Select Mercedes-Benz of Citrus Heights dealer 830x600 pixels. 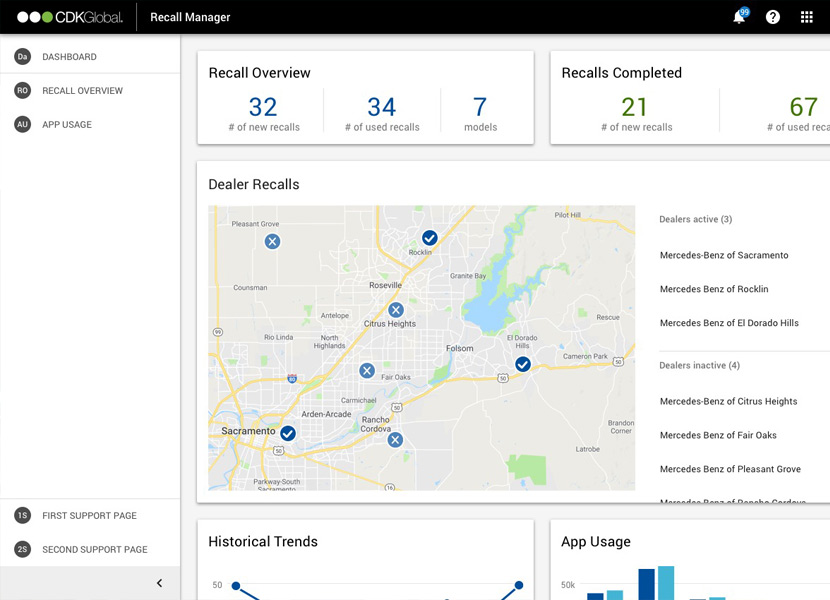[x=728, y=401]
